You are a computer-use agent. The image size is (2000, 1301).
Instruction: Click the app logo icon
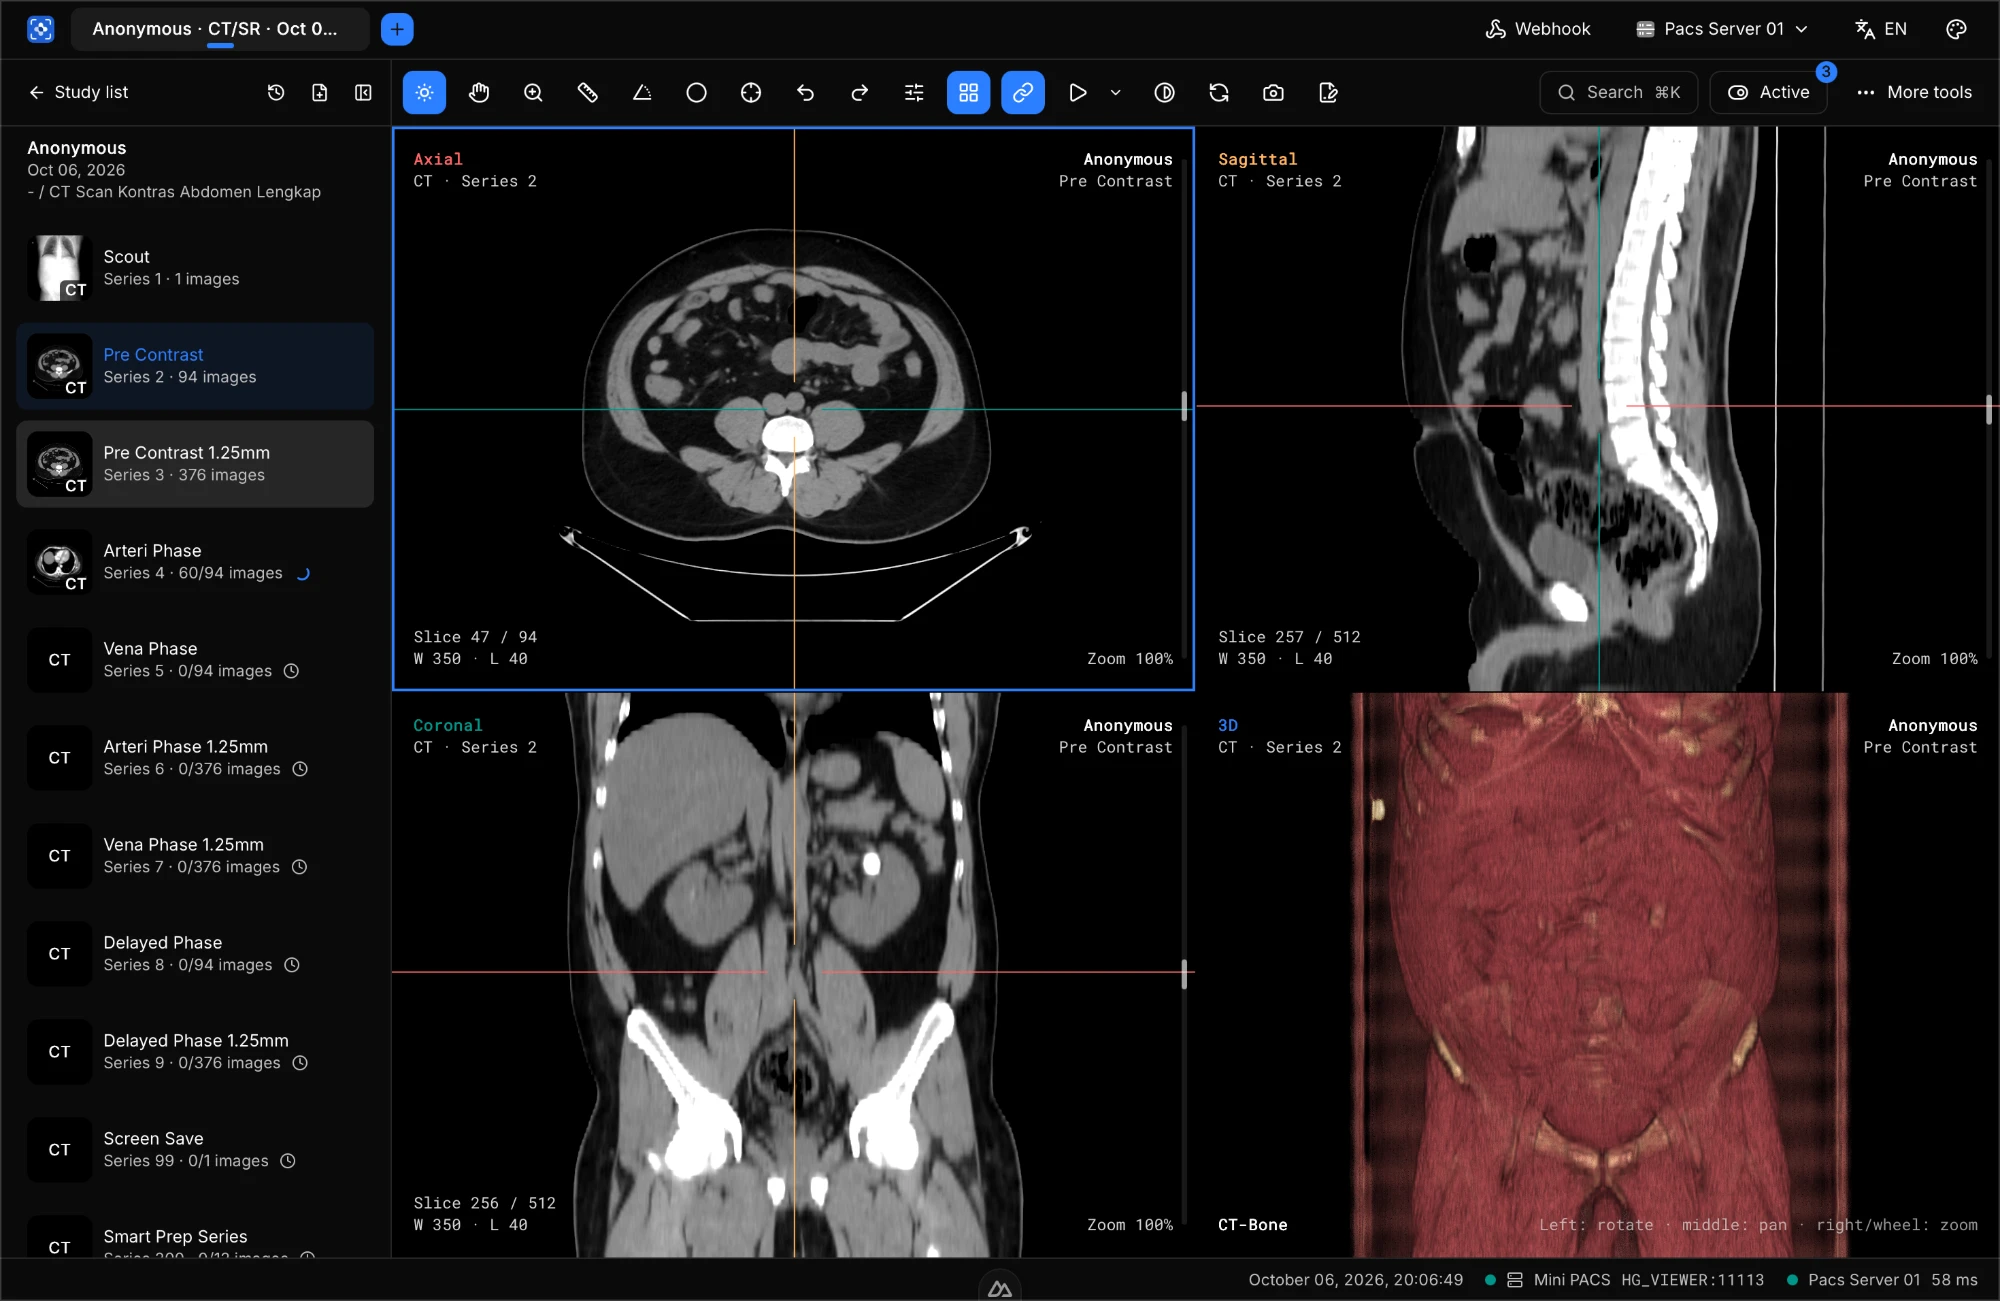click(41, 29)
